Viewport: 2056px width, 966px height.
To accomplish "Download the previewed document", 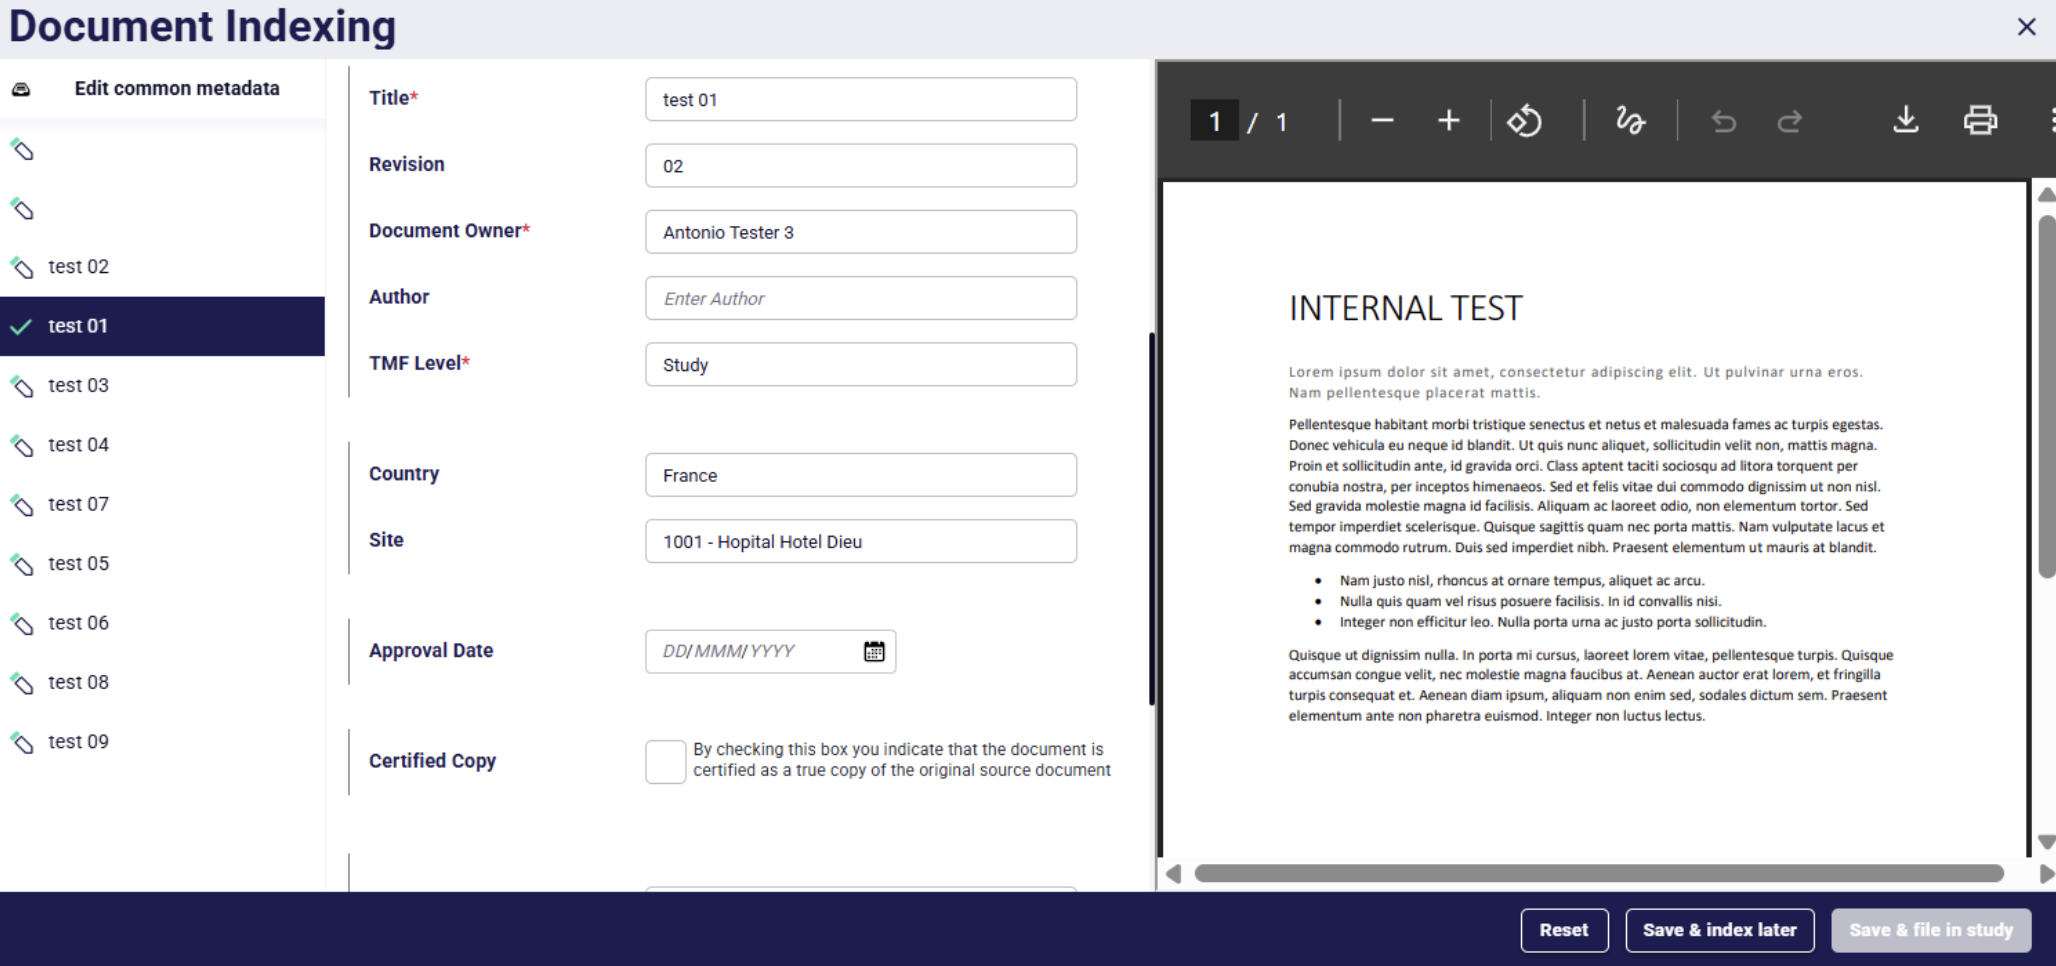I will point(1906,120).
